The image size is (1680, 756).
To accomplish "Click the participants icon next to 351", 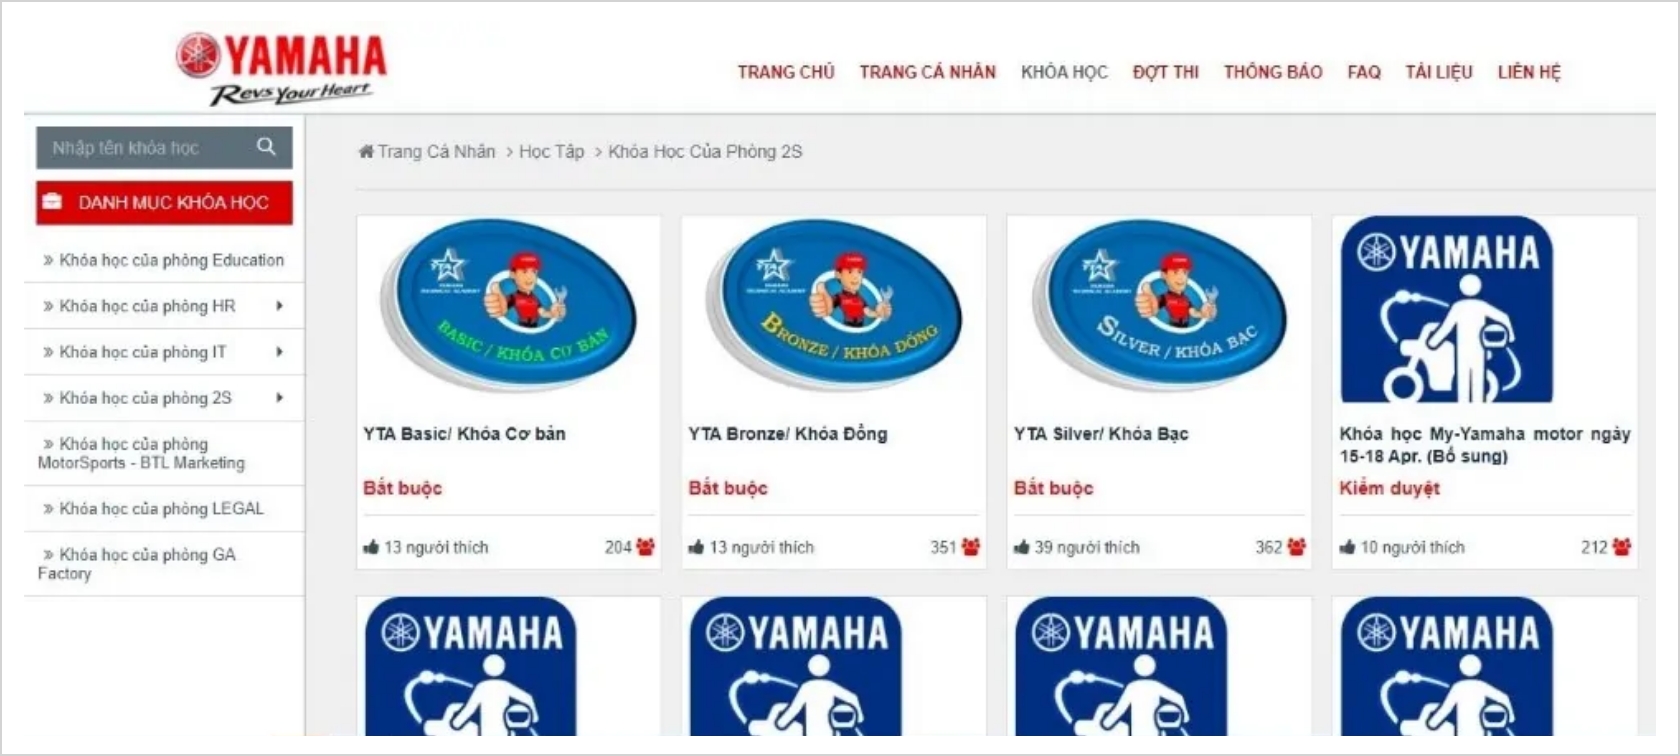I will pos(970,547).
